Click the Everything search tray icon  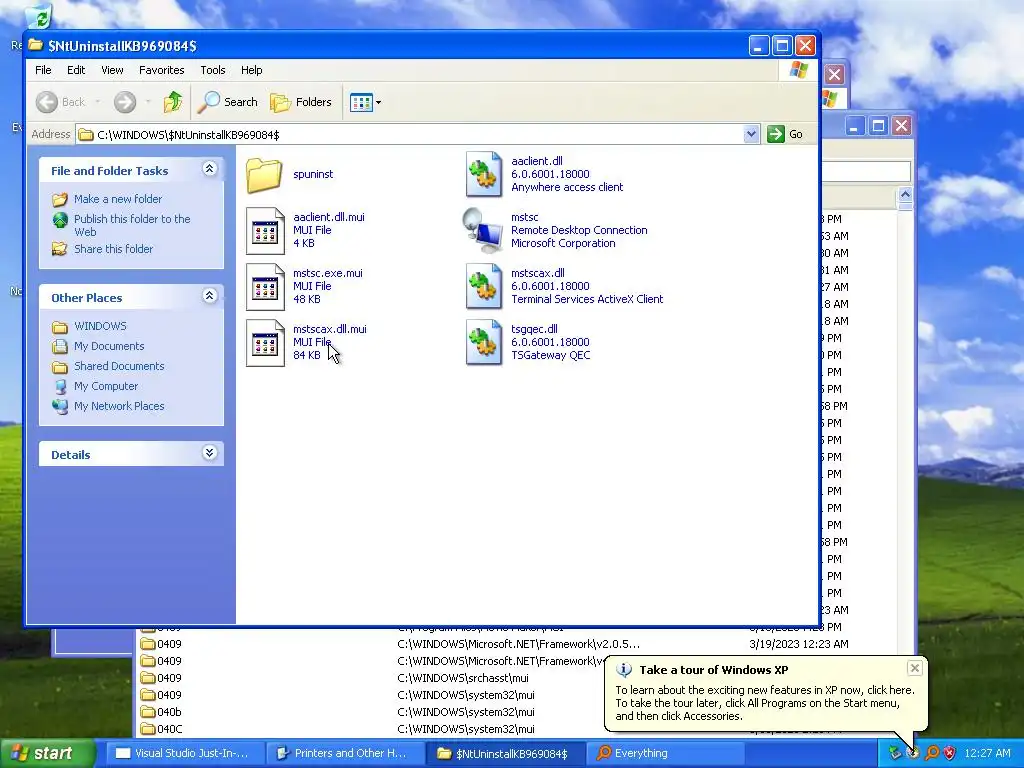pyautogui.click(x=932, y=753)
